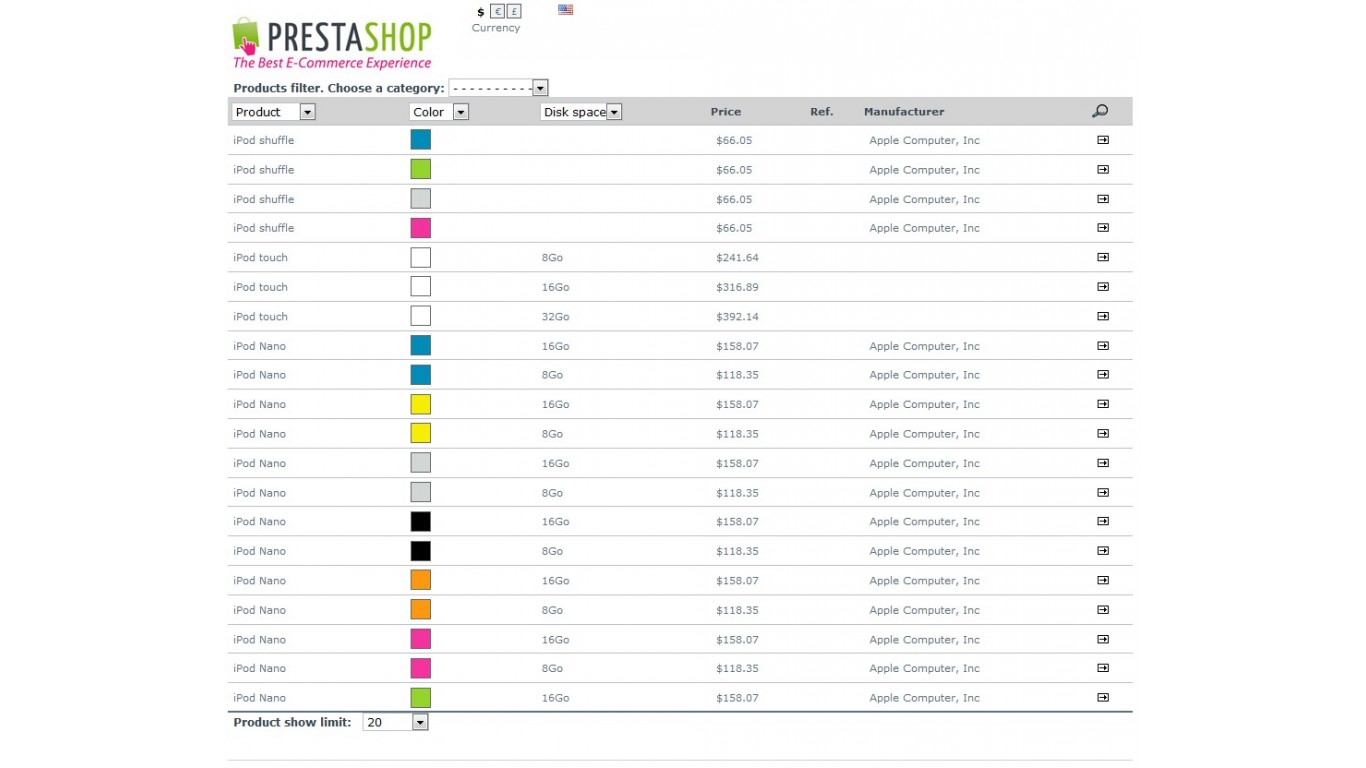Screen dimensions: 1366x768
Task: Click the US flag language icon
Action: click(x=565, y=10)
